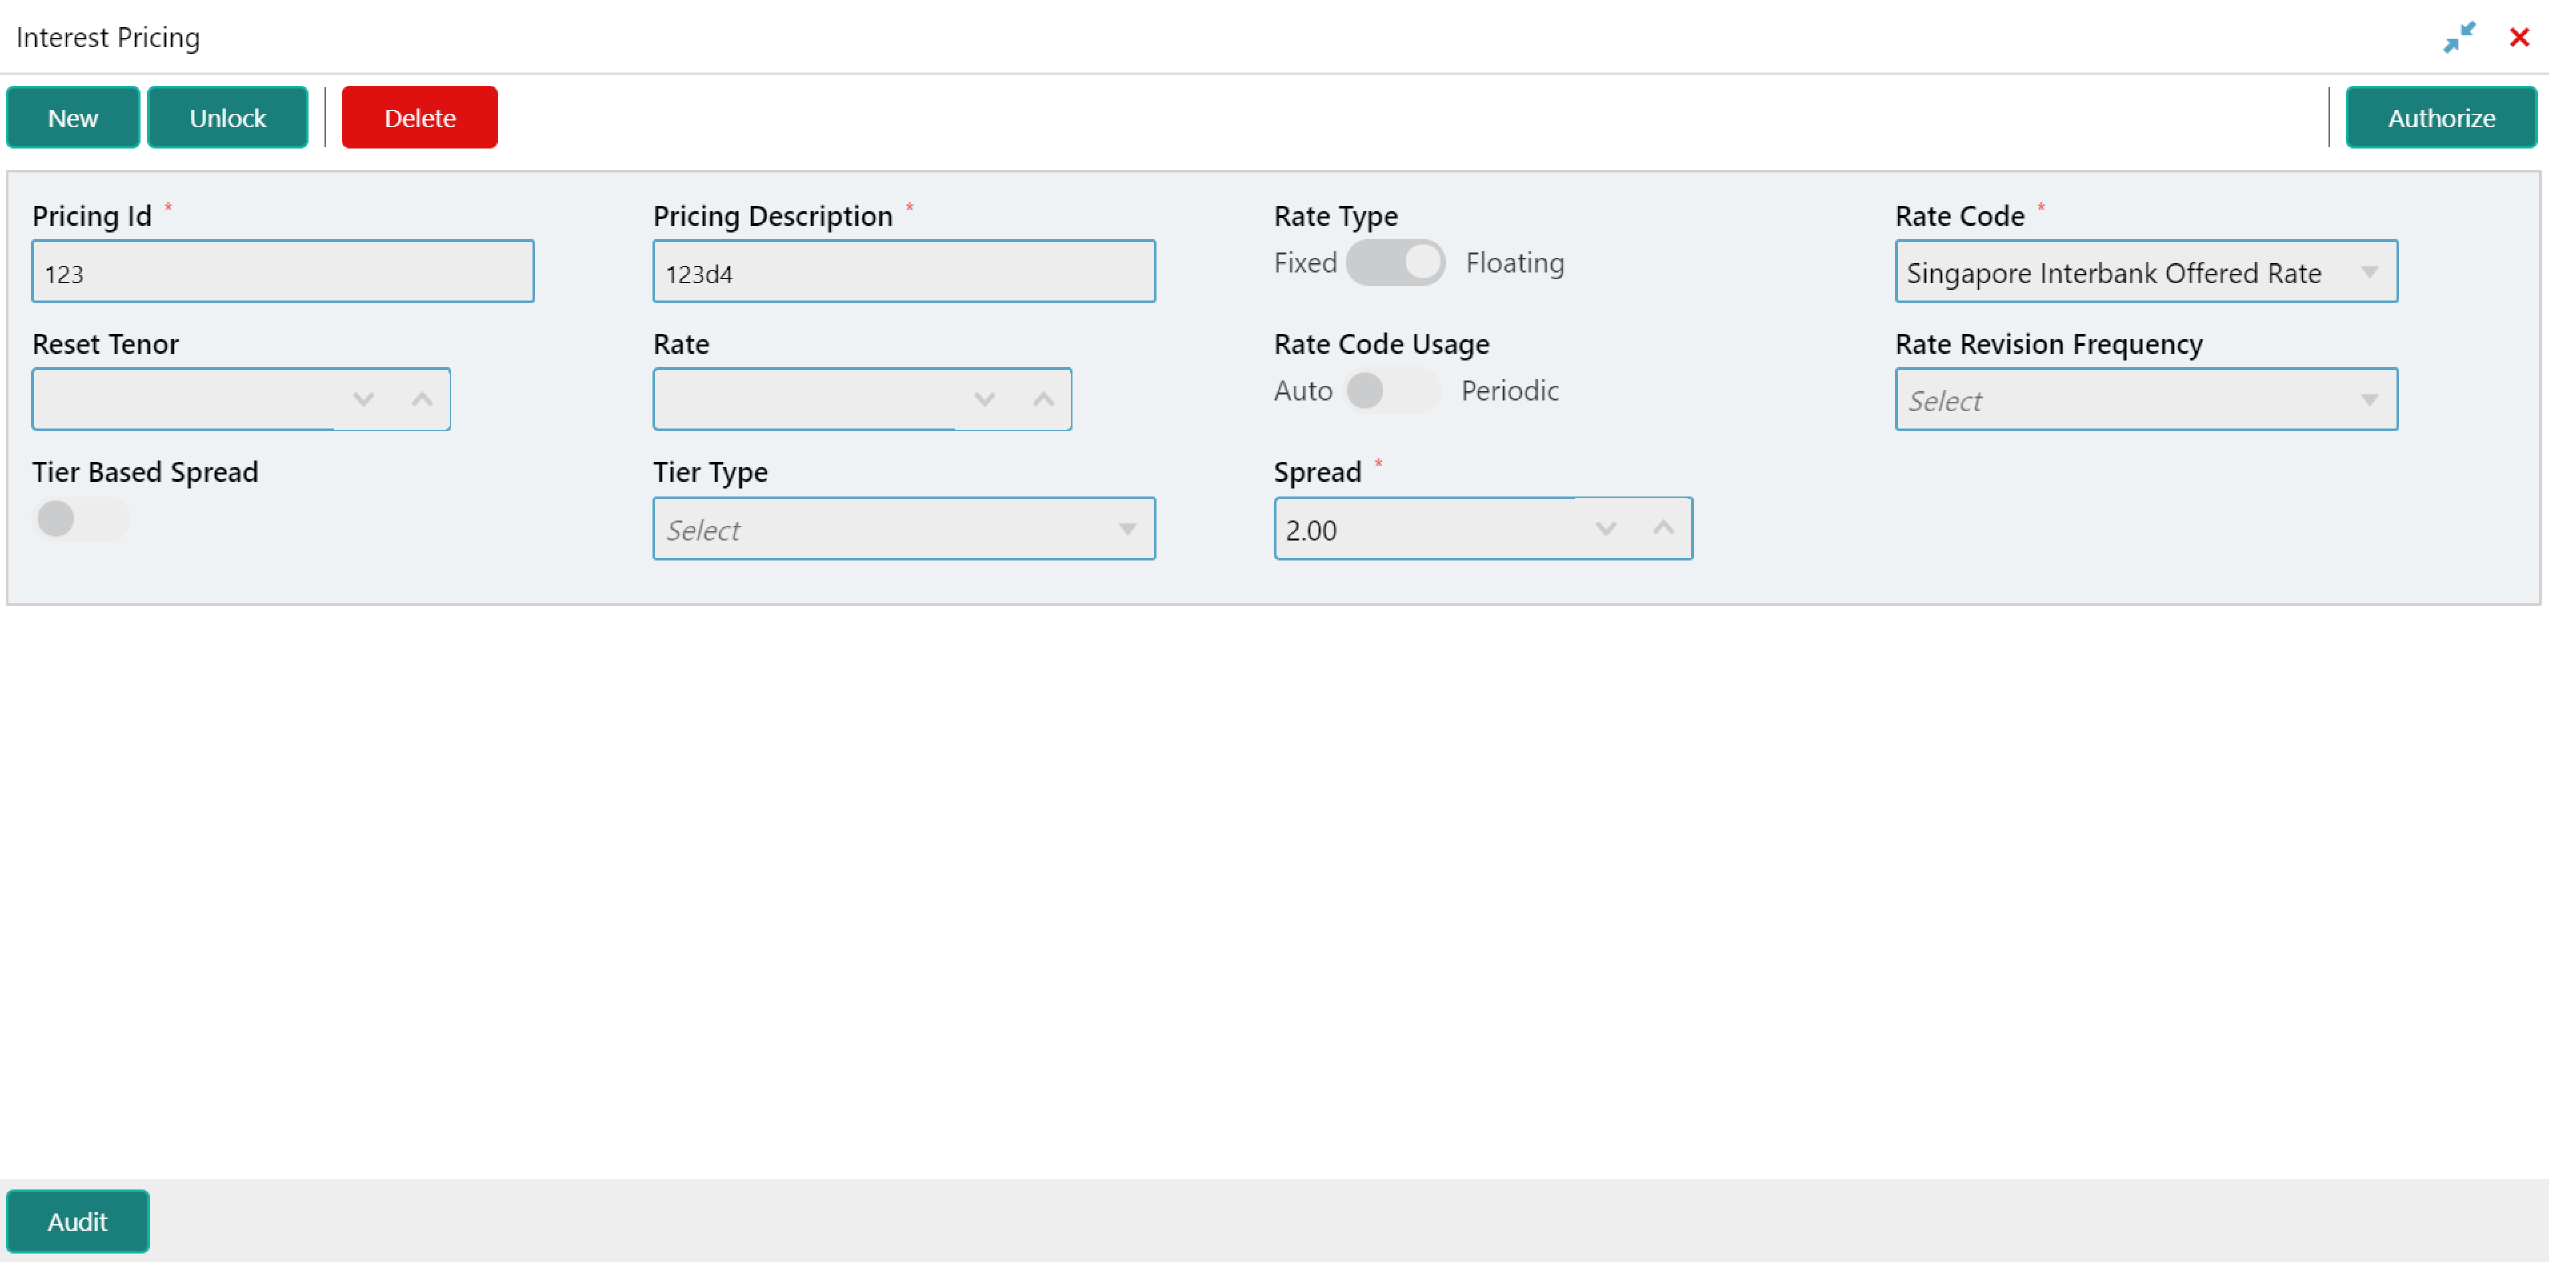This screenshot has width=2549, height=1262.
Task: Click the New button
Action: point(73,118)
